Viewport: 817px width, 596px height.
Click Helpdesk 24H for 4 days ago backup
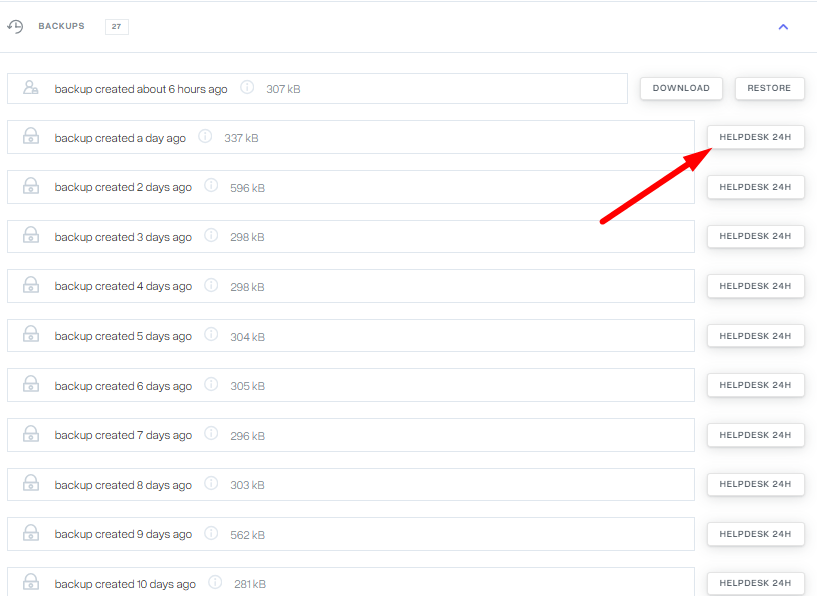pos(756,286)
